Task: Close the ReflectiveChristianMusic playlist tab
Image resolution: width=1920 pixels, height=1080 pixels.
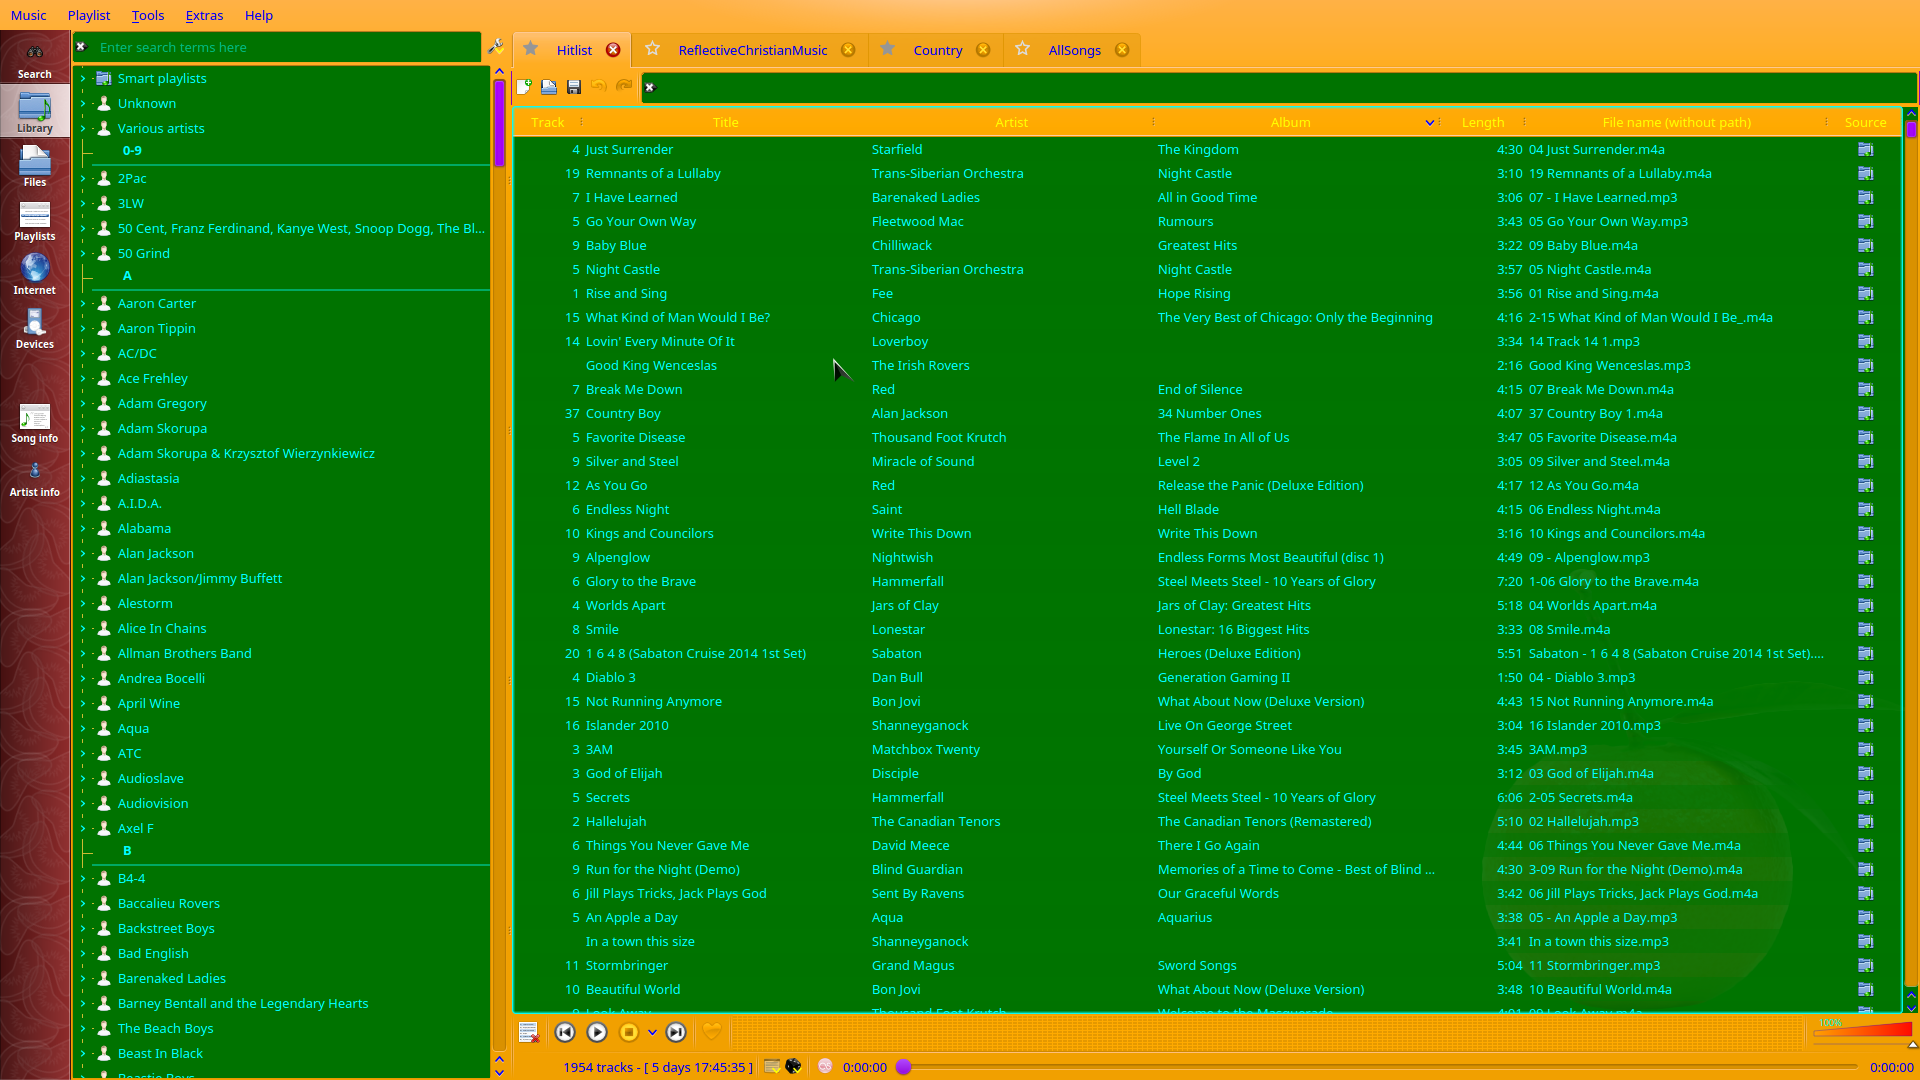Action: coord(848,50)
